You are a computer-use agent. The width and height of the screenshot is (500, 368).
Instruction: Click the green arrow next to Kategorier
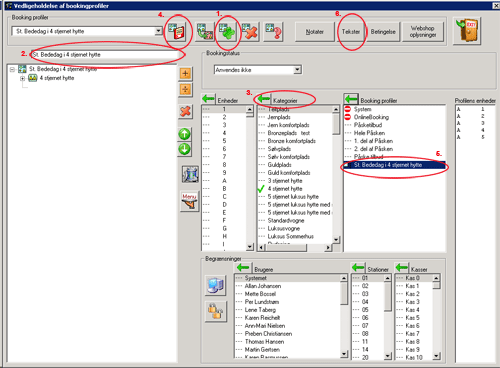(264, 99)
